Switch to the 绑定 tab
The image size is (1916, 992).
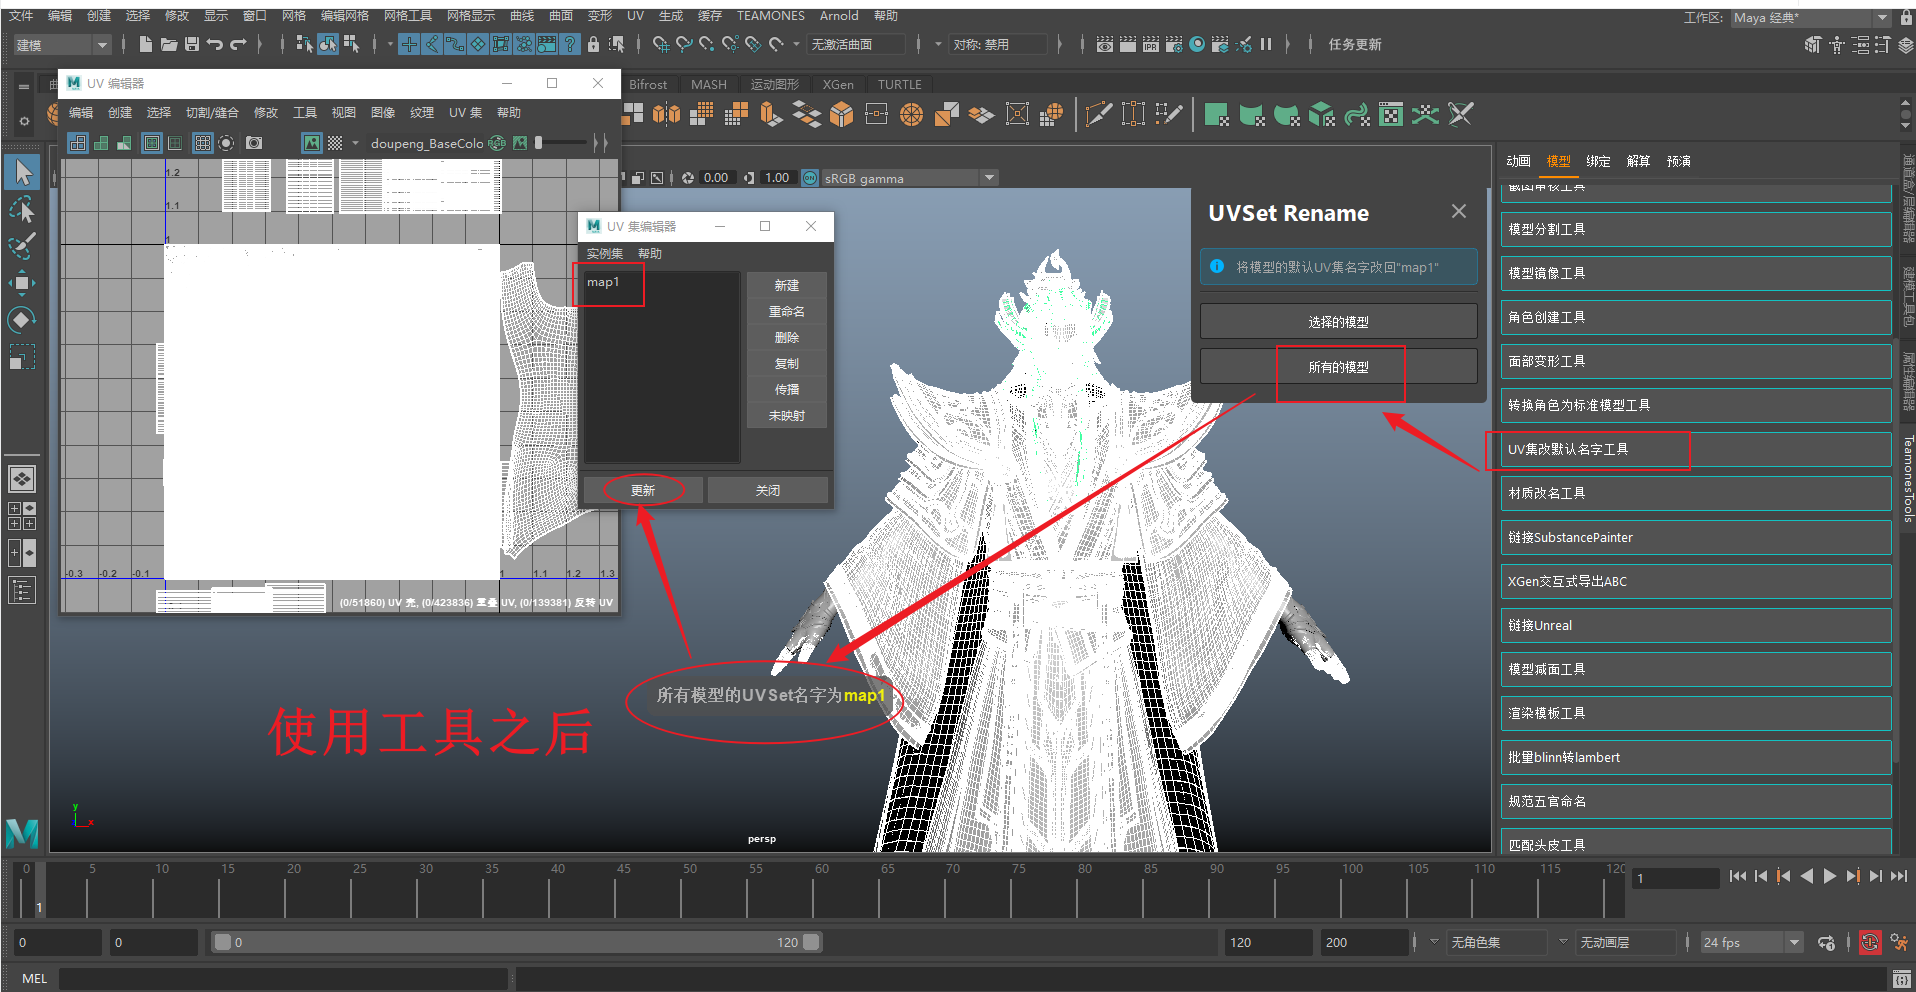1598,161
